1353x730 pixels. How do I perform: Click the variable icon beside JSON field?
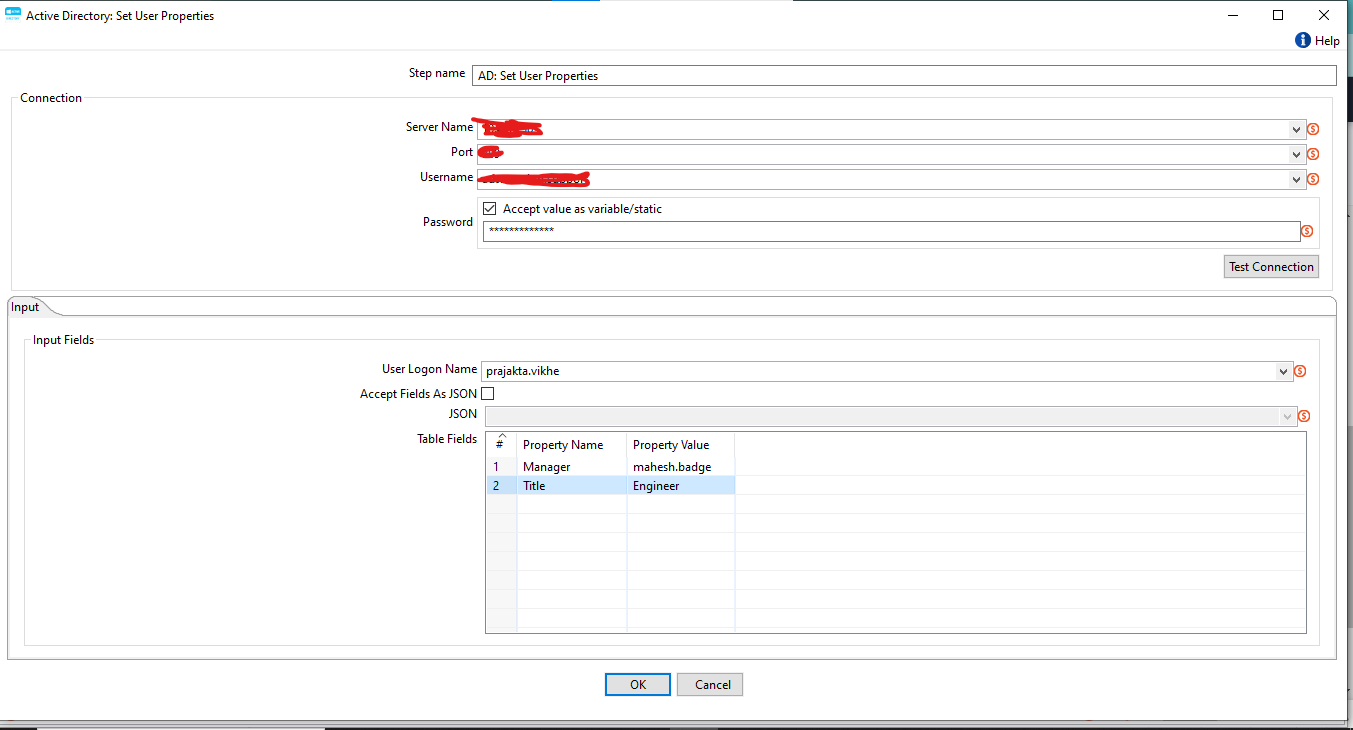coord(1304,416)
